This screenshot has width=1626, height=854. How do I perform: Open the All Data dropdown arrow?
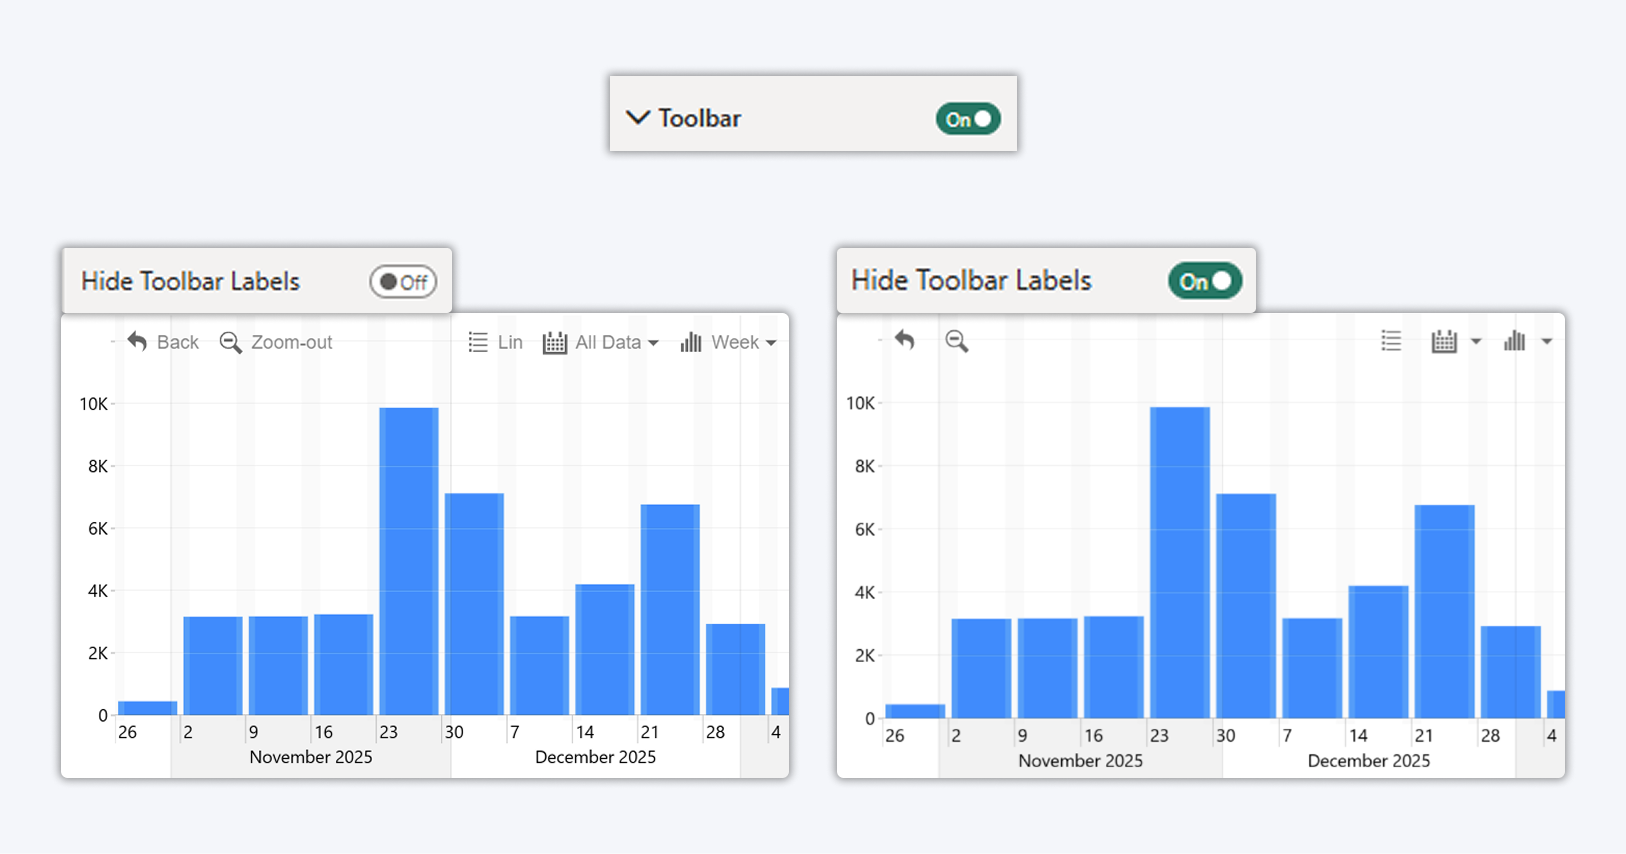pos(654,343)
